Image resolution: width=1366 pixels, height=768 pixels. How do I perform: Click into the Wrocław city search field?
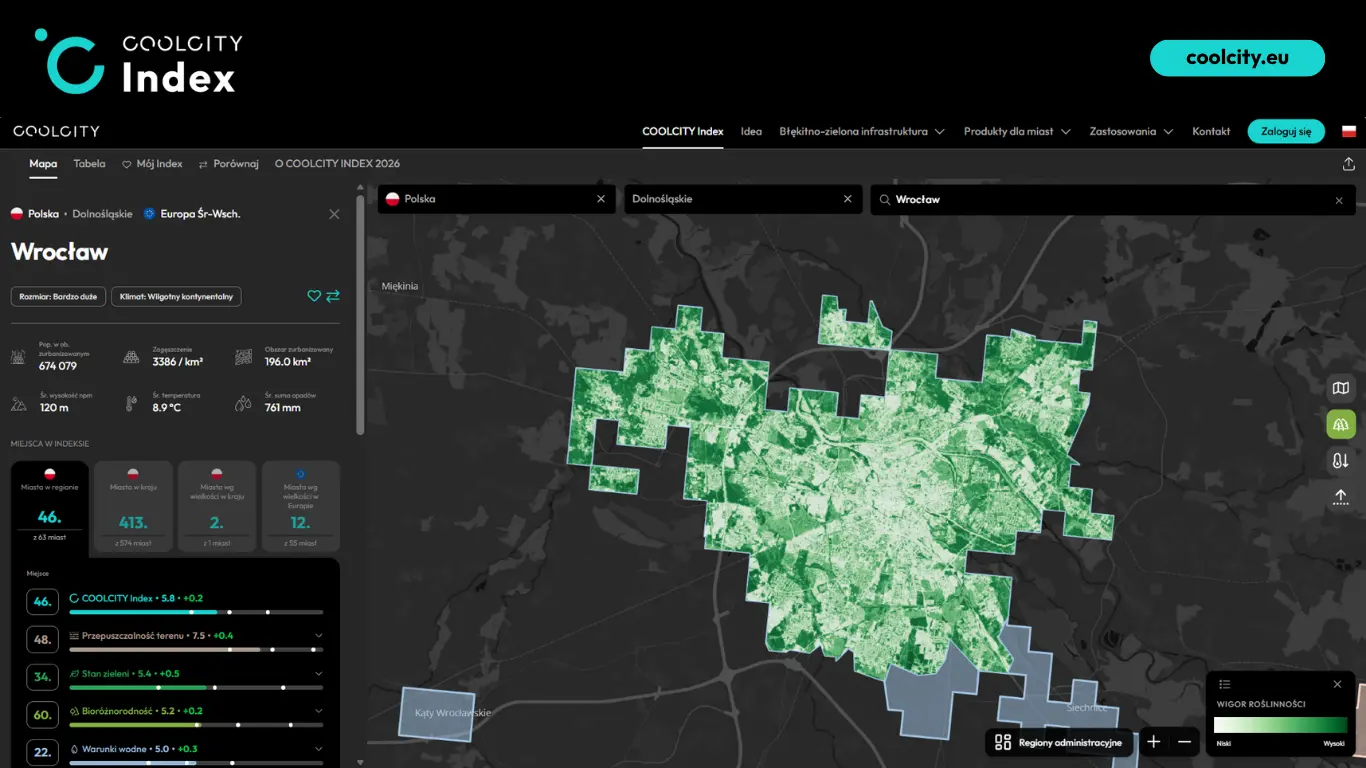click(1112, 200)
